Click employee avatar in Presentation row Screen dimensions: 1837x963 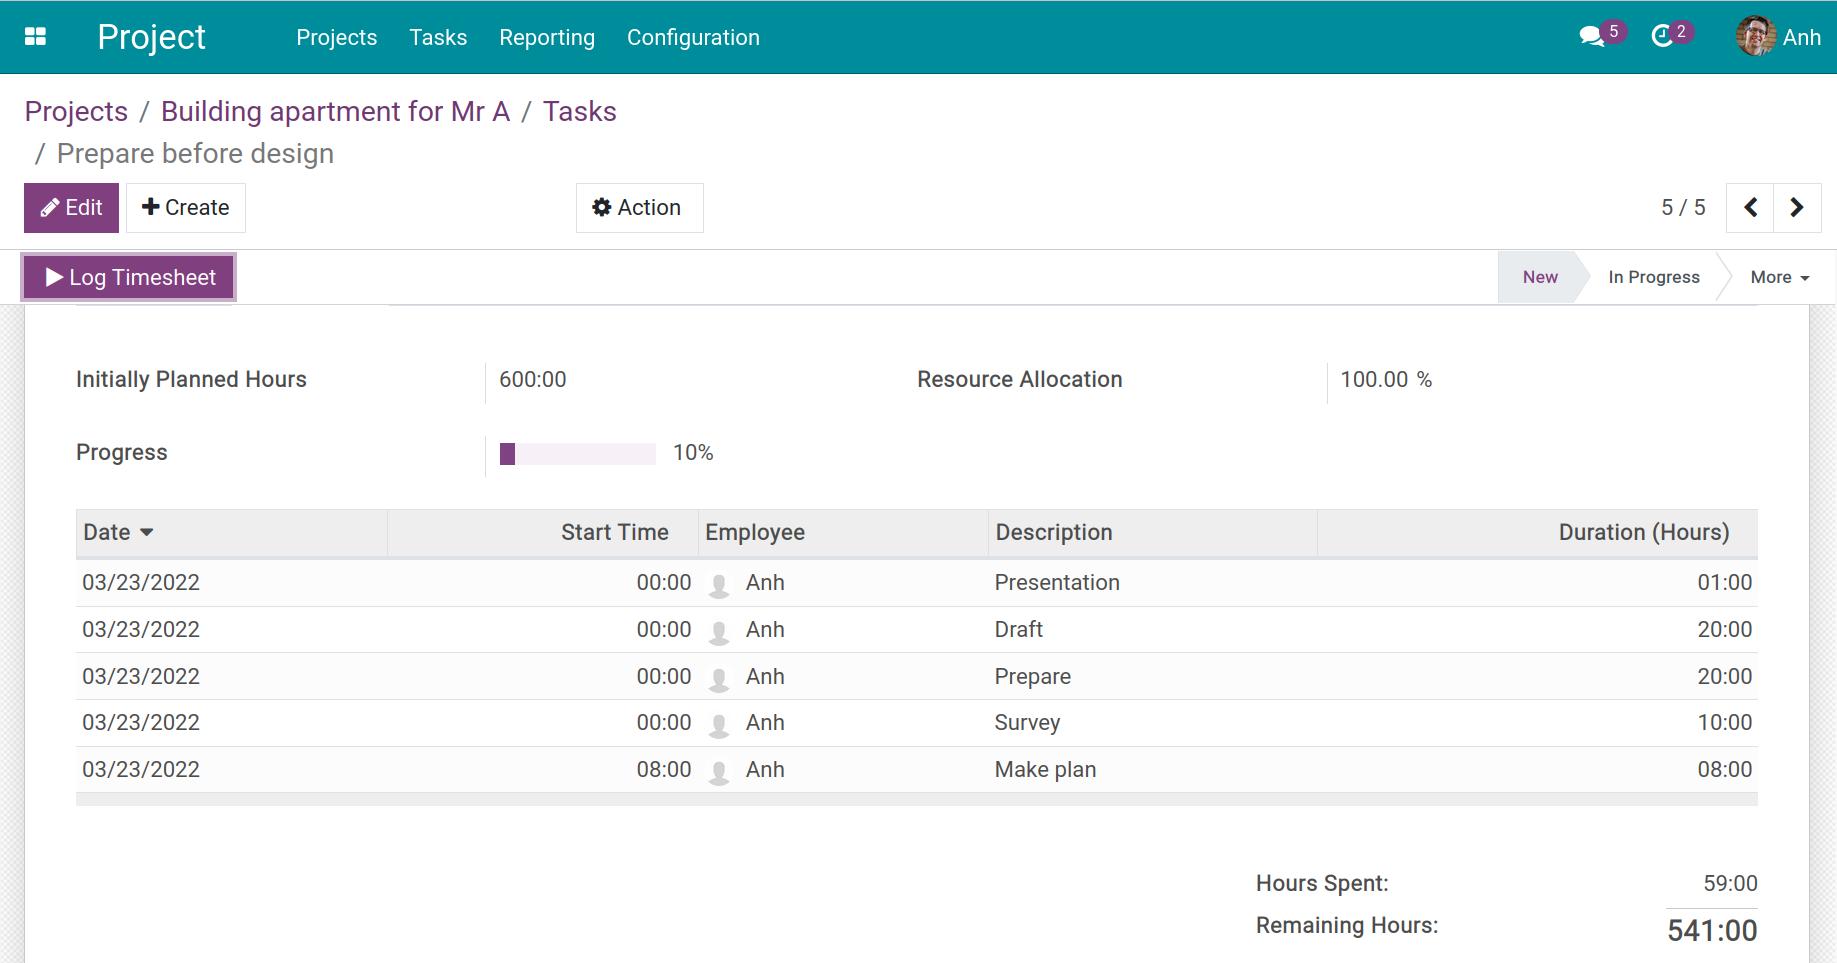(x=718, y=584)
